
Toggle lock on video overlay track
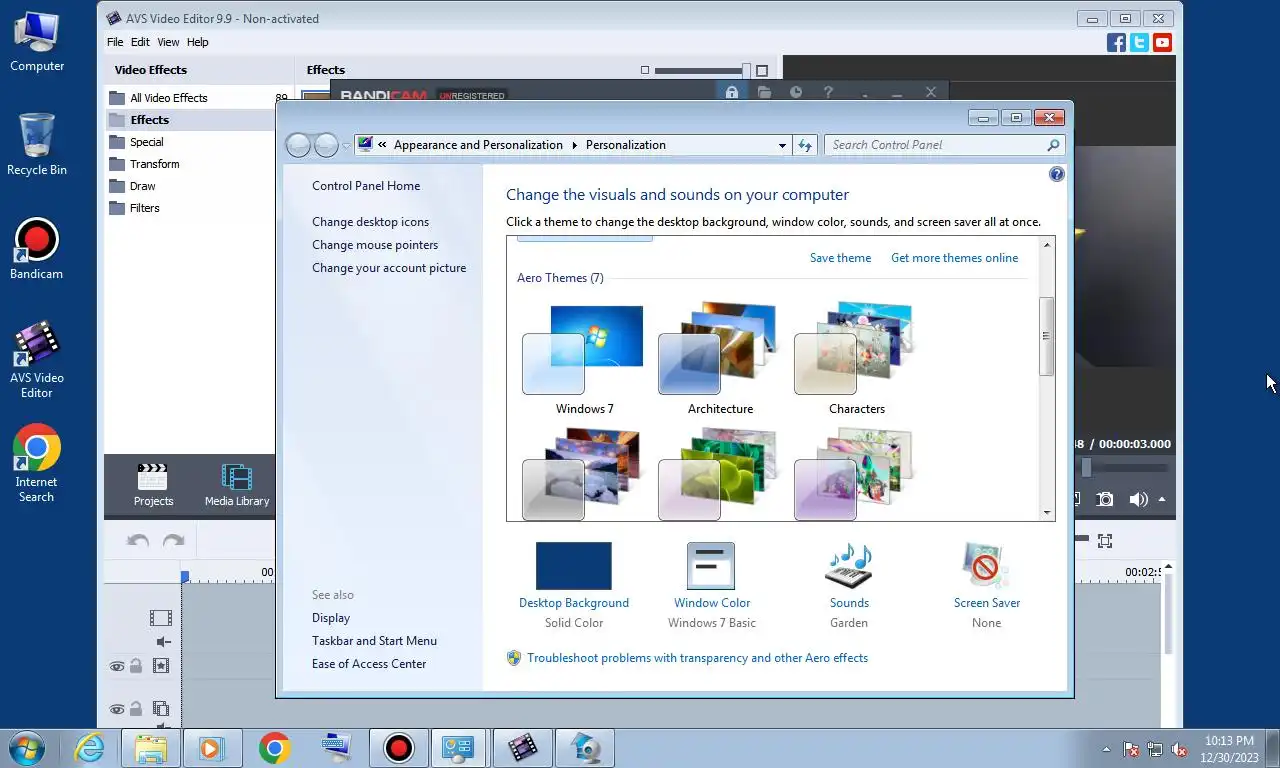[x=136, y=709]
